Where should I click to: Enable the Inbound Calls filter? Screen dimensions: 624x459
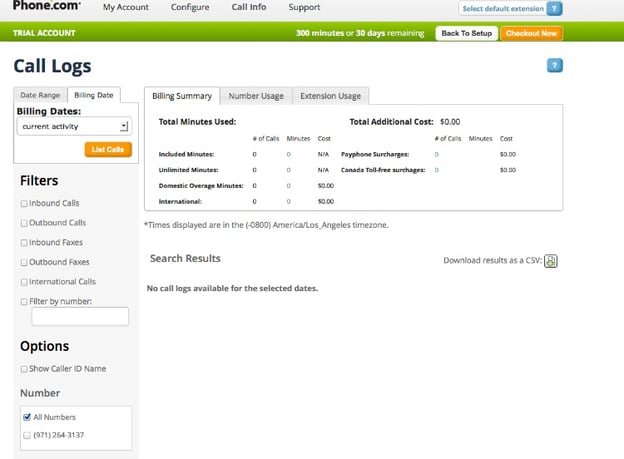tap(24, 204)
